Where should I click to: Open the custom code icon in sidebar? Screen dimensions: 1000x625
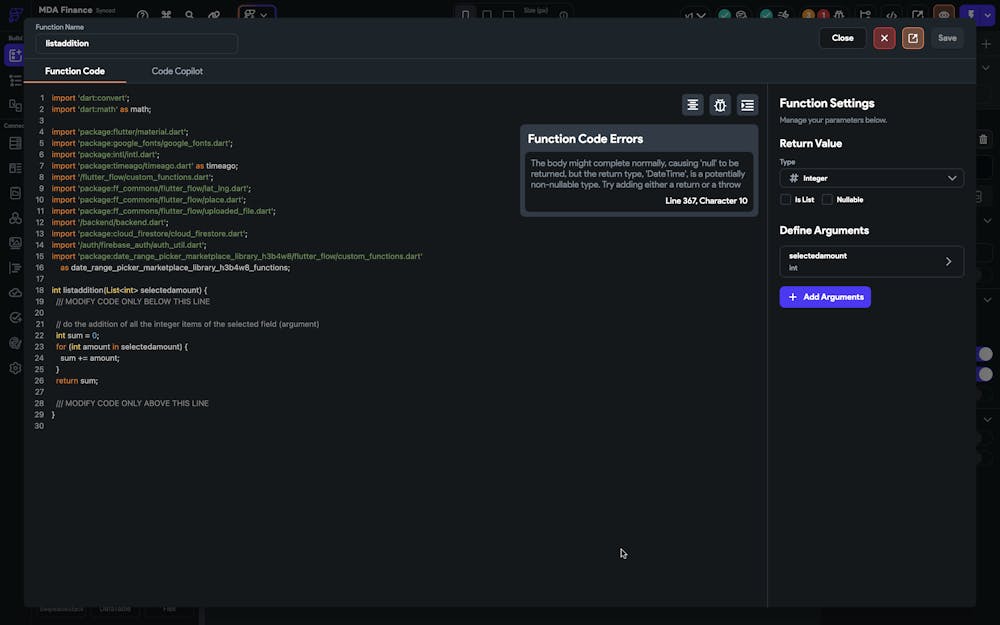point(15,268)
